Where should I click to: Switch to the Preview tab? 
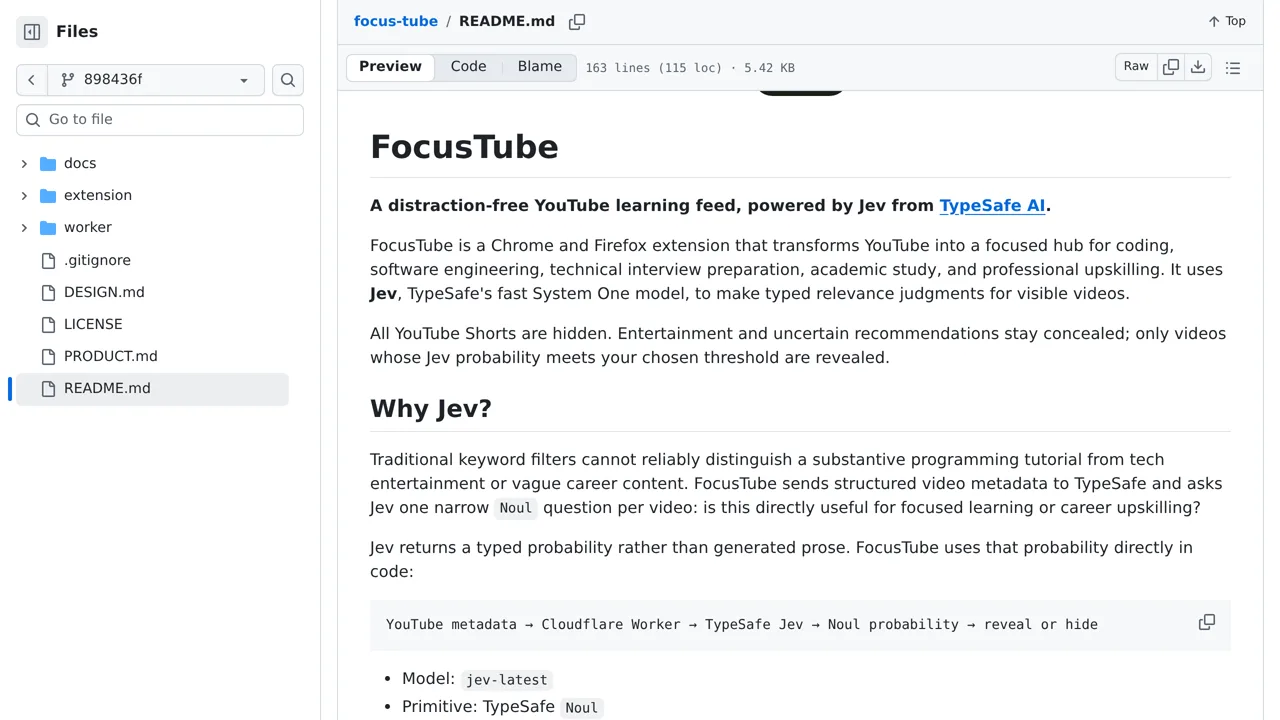tap(390, 67)
